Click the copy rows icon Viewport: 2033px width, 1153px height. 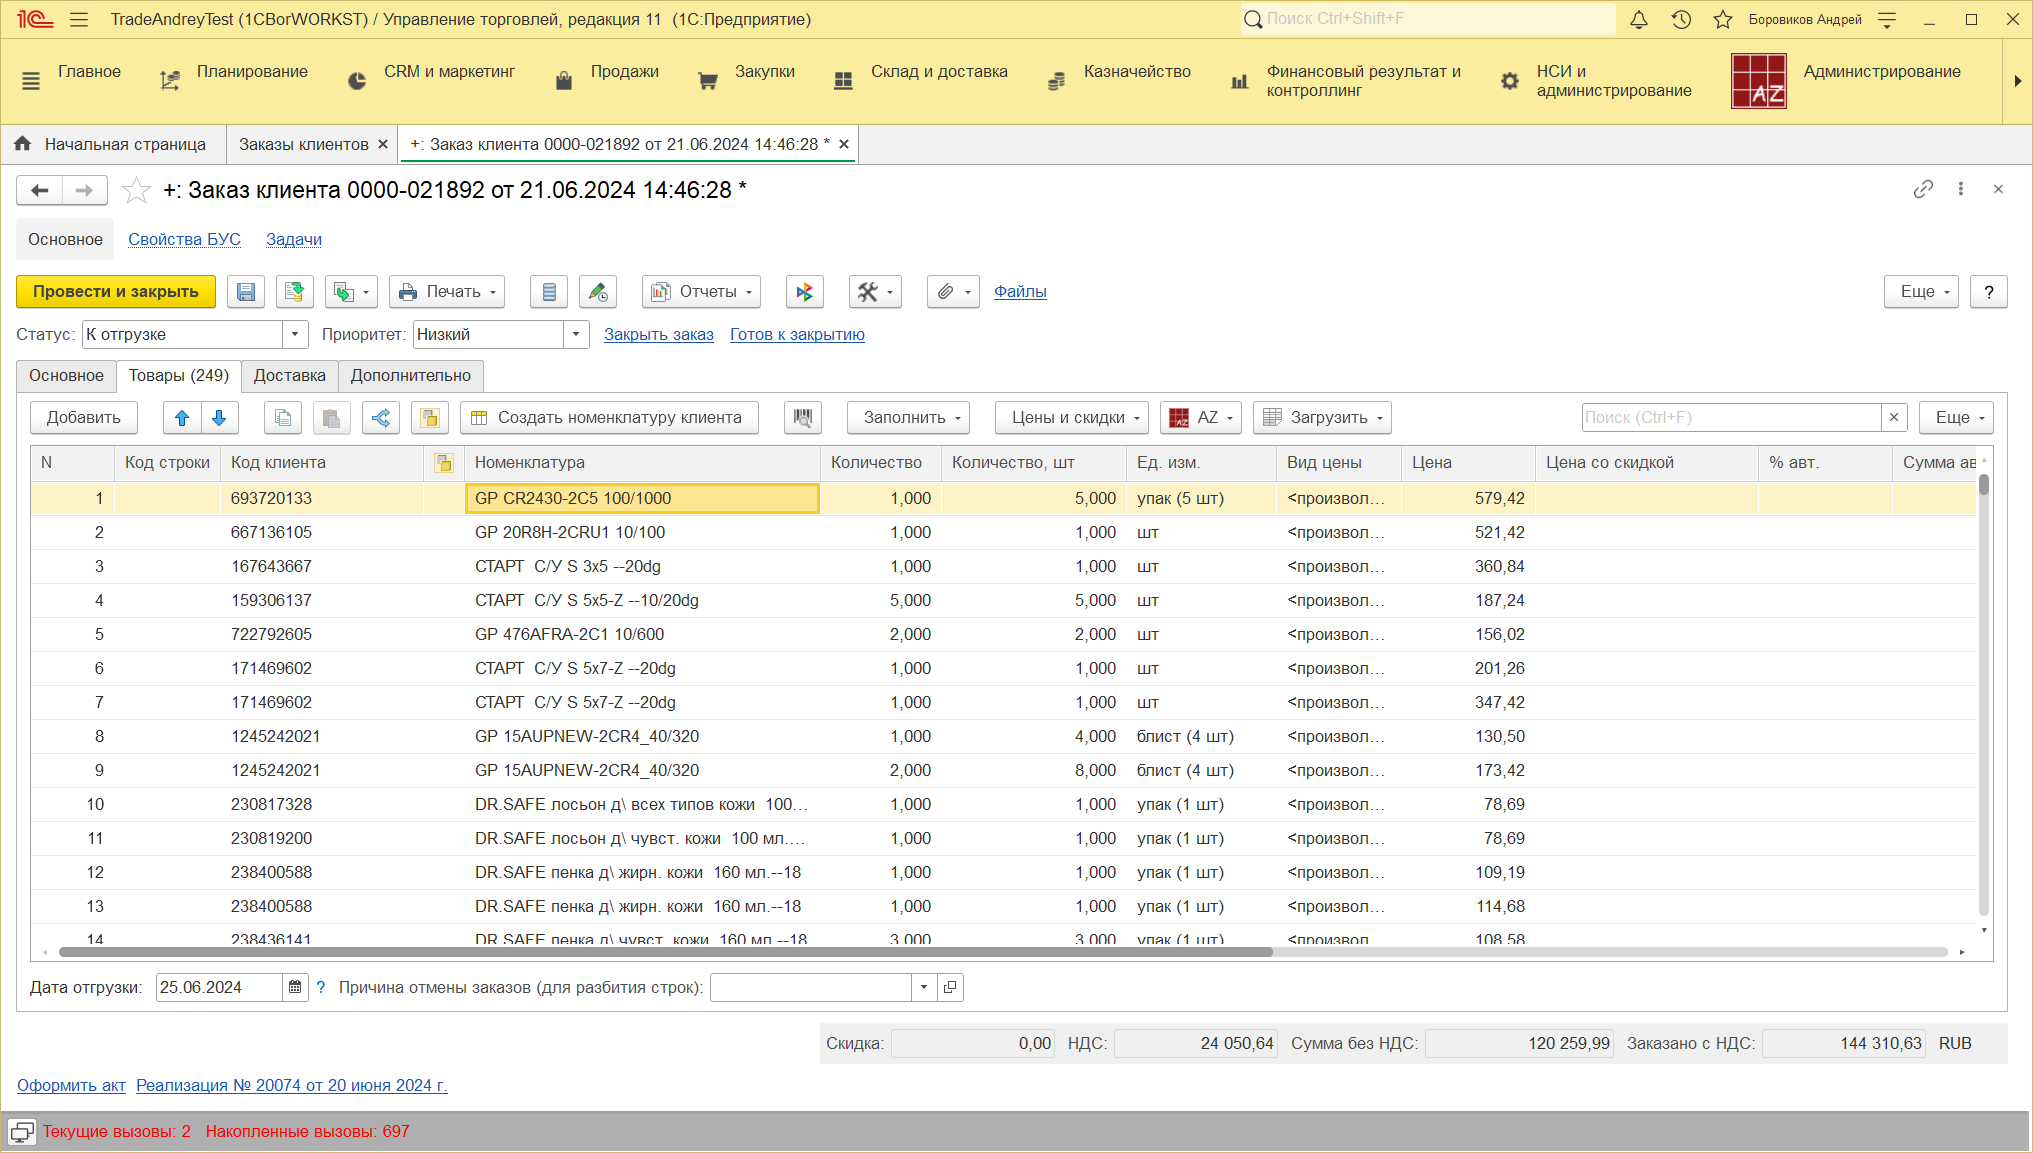(283, 418)
